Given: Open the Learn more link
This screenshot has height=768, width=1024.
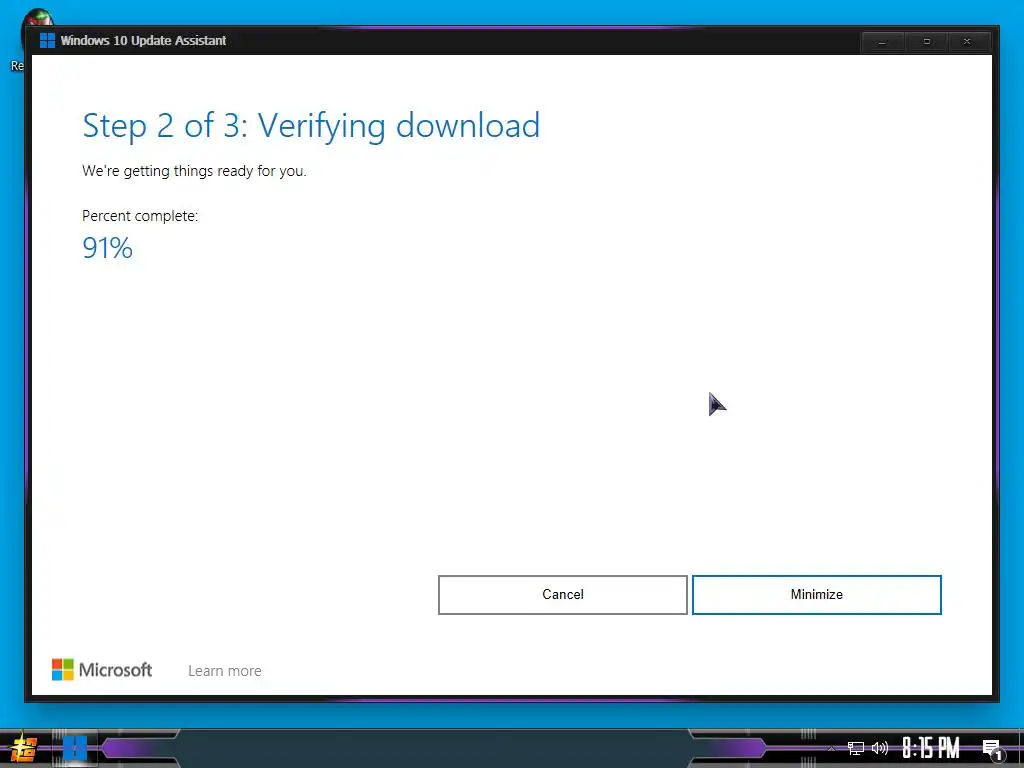Looking at the screenshot, I should 225,671.
